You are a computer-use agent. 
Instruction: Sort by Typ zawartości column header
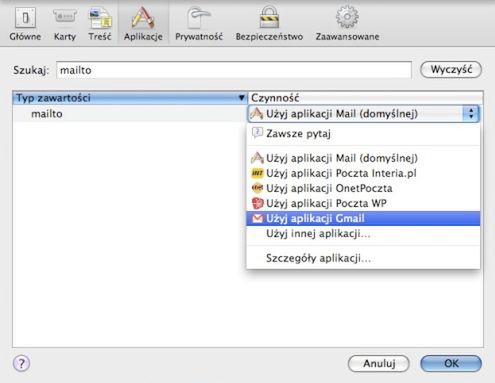(130, 98)
